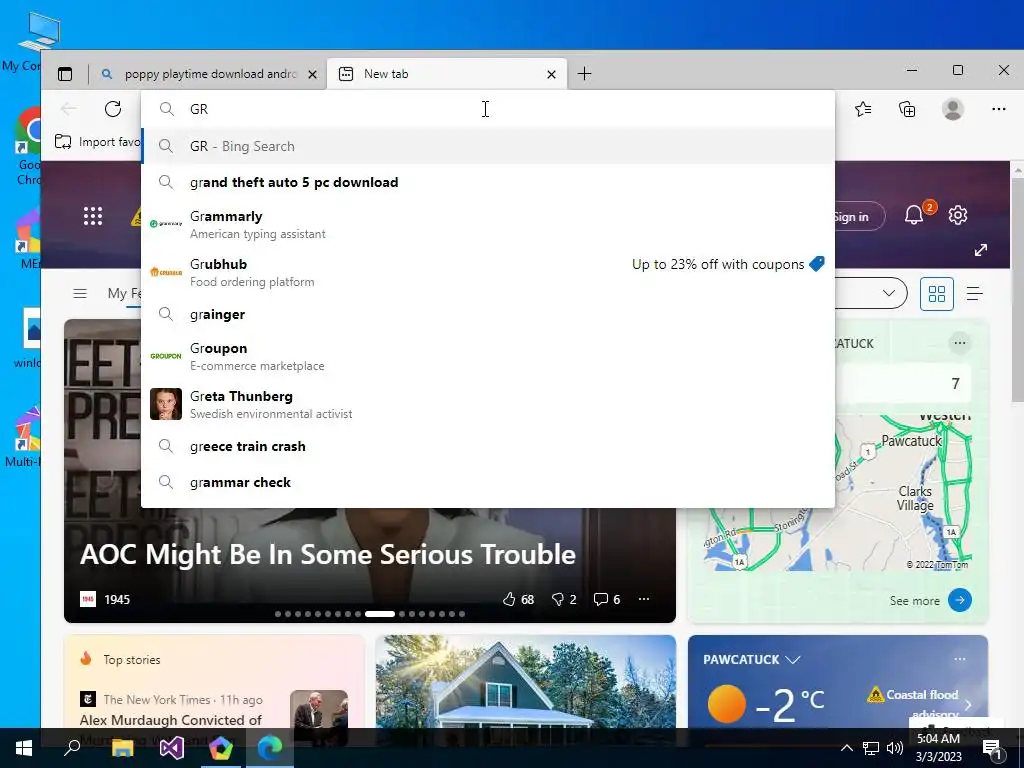
Task: Open weather card more options
Action: tap(959, 659)
